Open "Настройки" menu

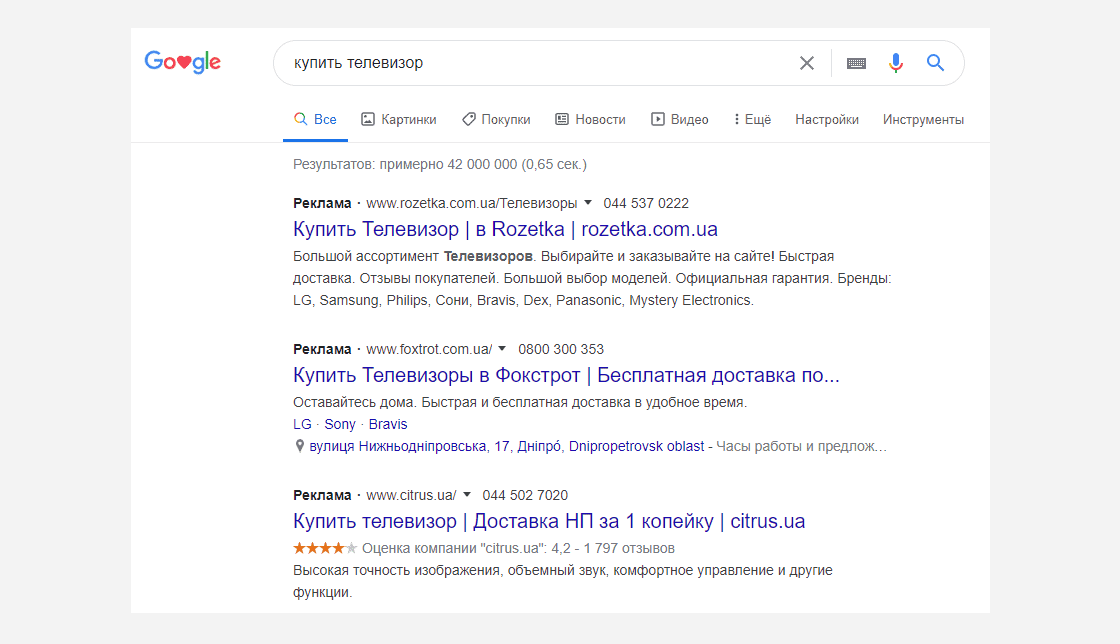pos(826,119)
